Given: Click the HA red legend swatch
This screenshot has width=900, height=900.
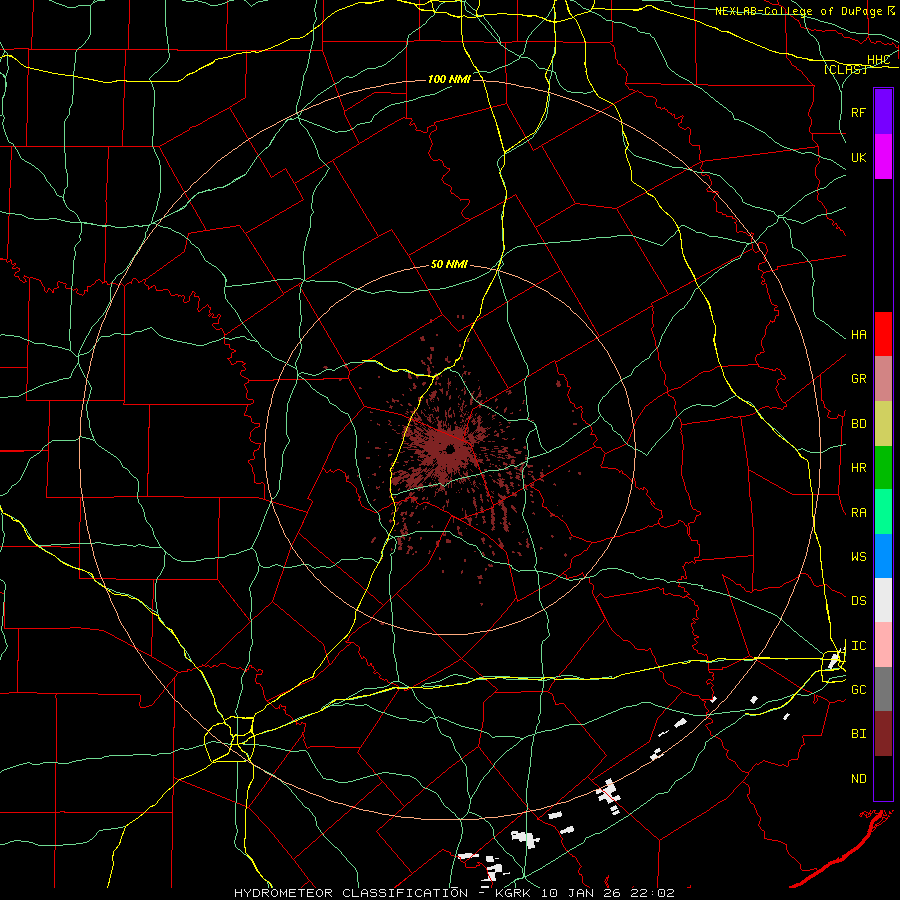Looking at the screenshot, I should pos(883,334).
